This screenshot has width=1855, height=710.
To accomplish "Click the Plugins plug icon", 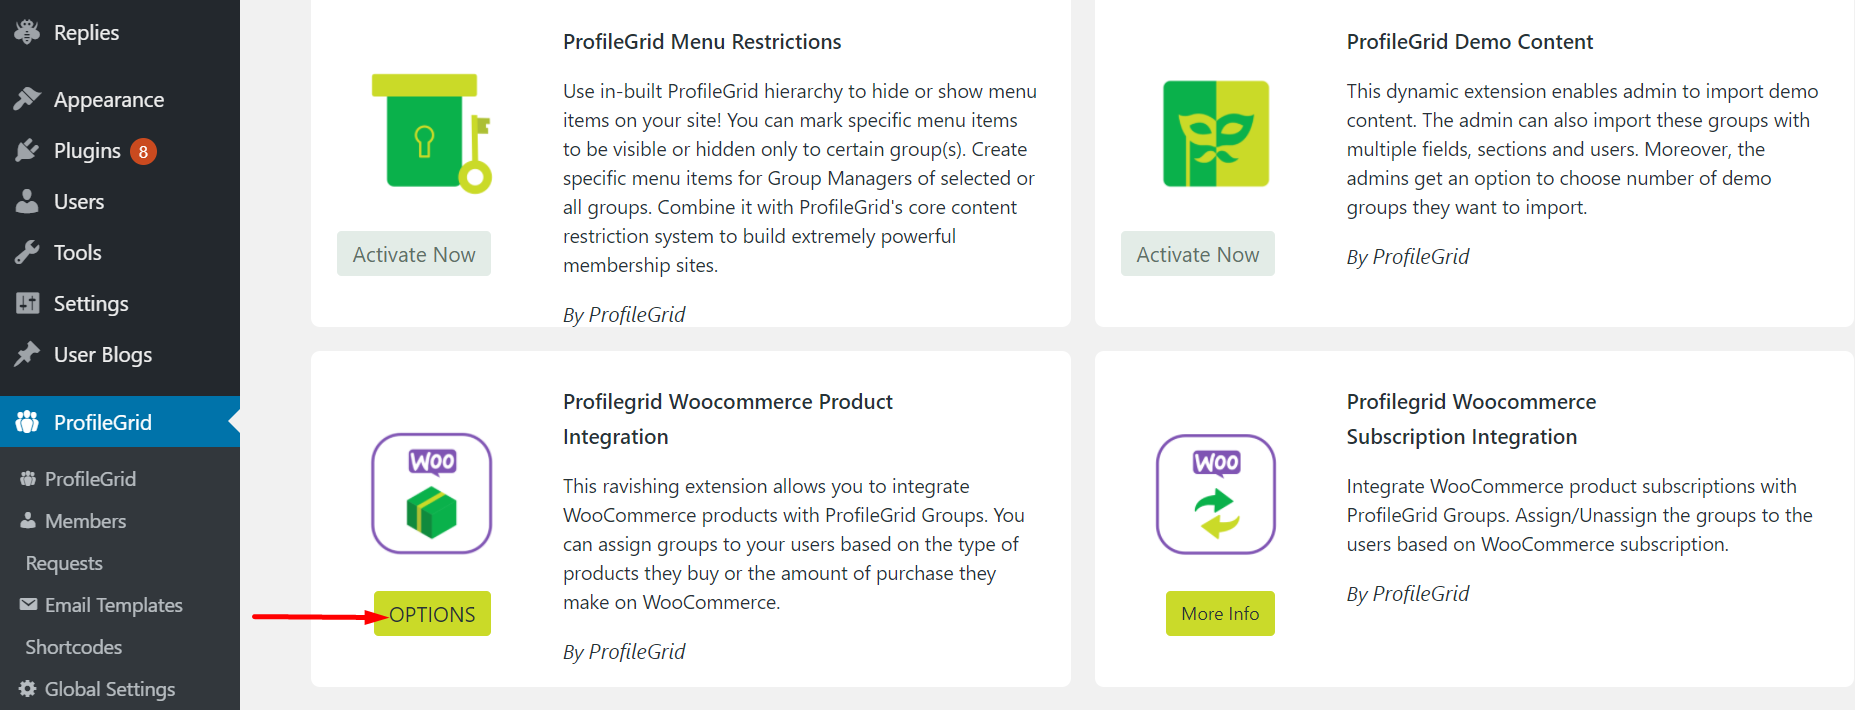I will coord(27,150).
